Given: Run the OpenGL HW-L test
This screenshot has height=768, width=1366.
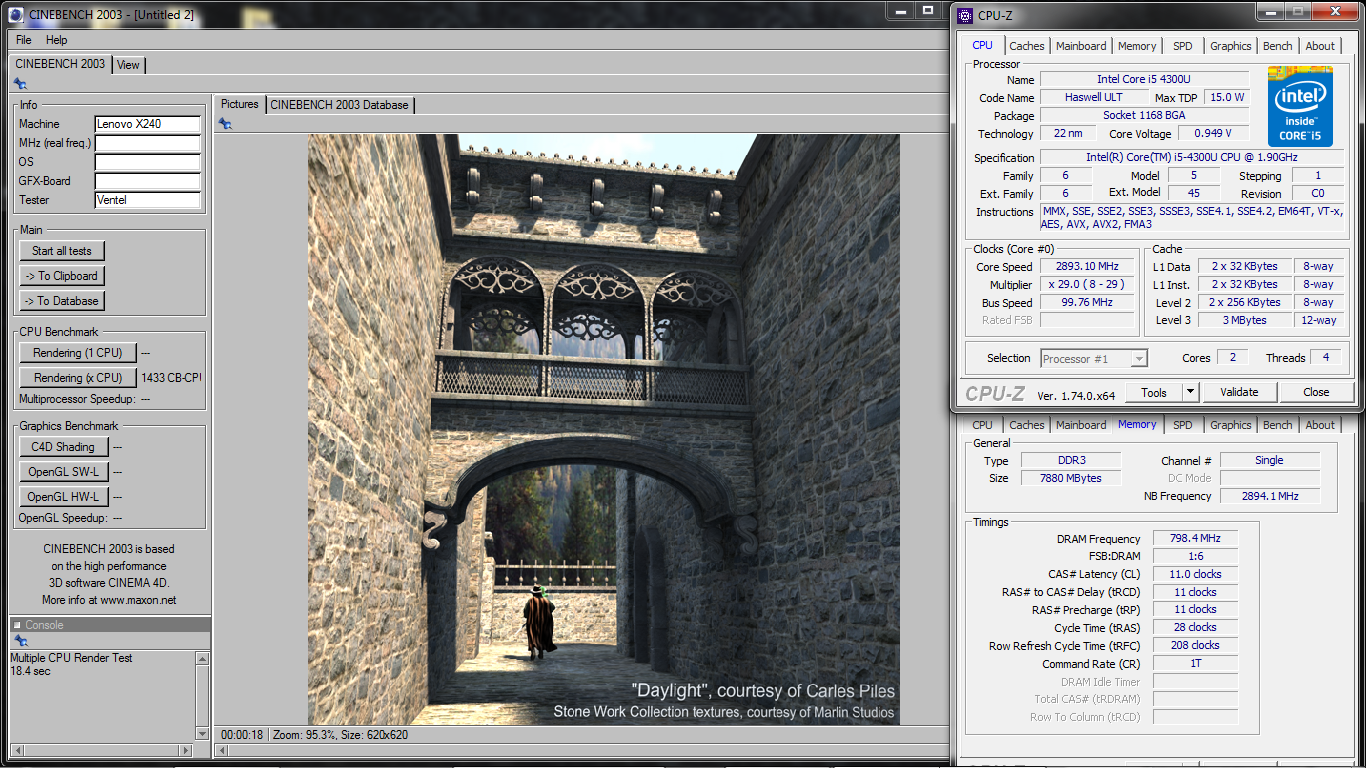Looking at the screenshot, I should [x=63, y=497].
